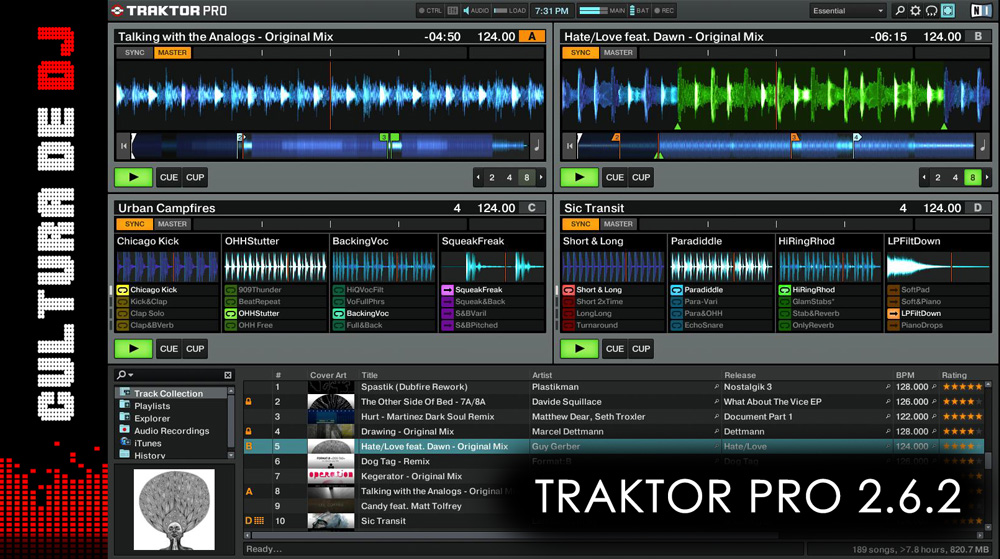Click the Short & Long loop icon
This screenshot has width=1000, height=559.
[x=569, y=290]
